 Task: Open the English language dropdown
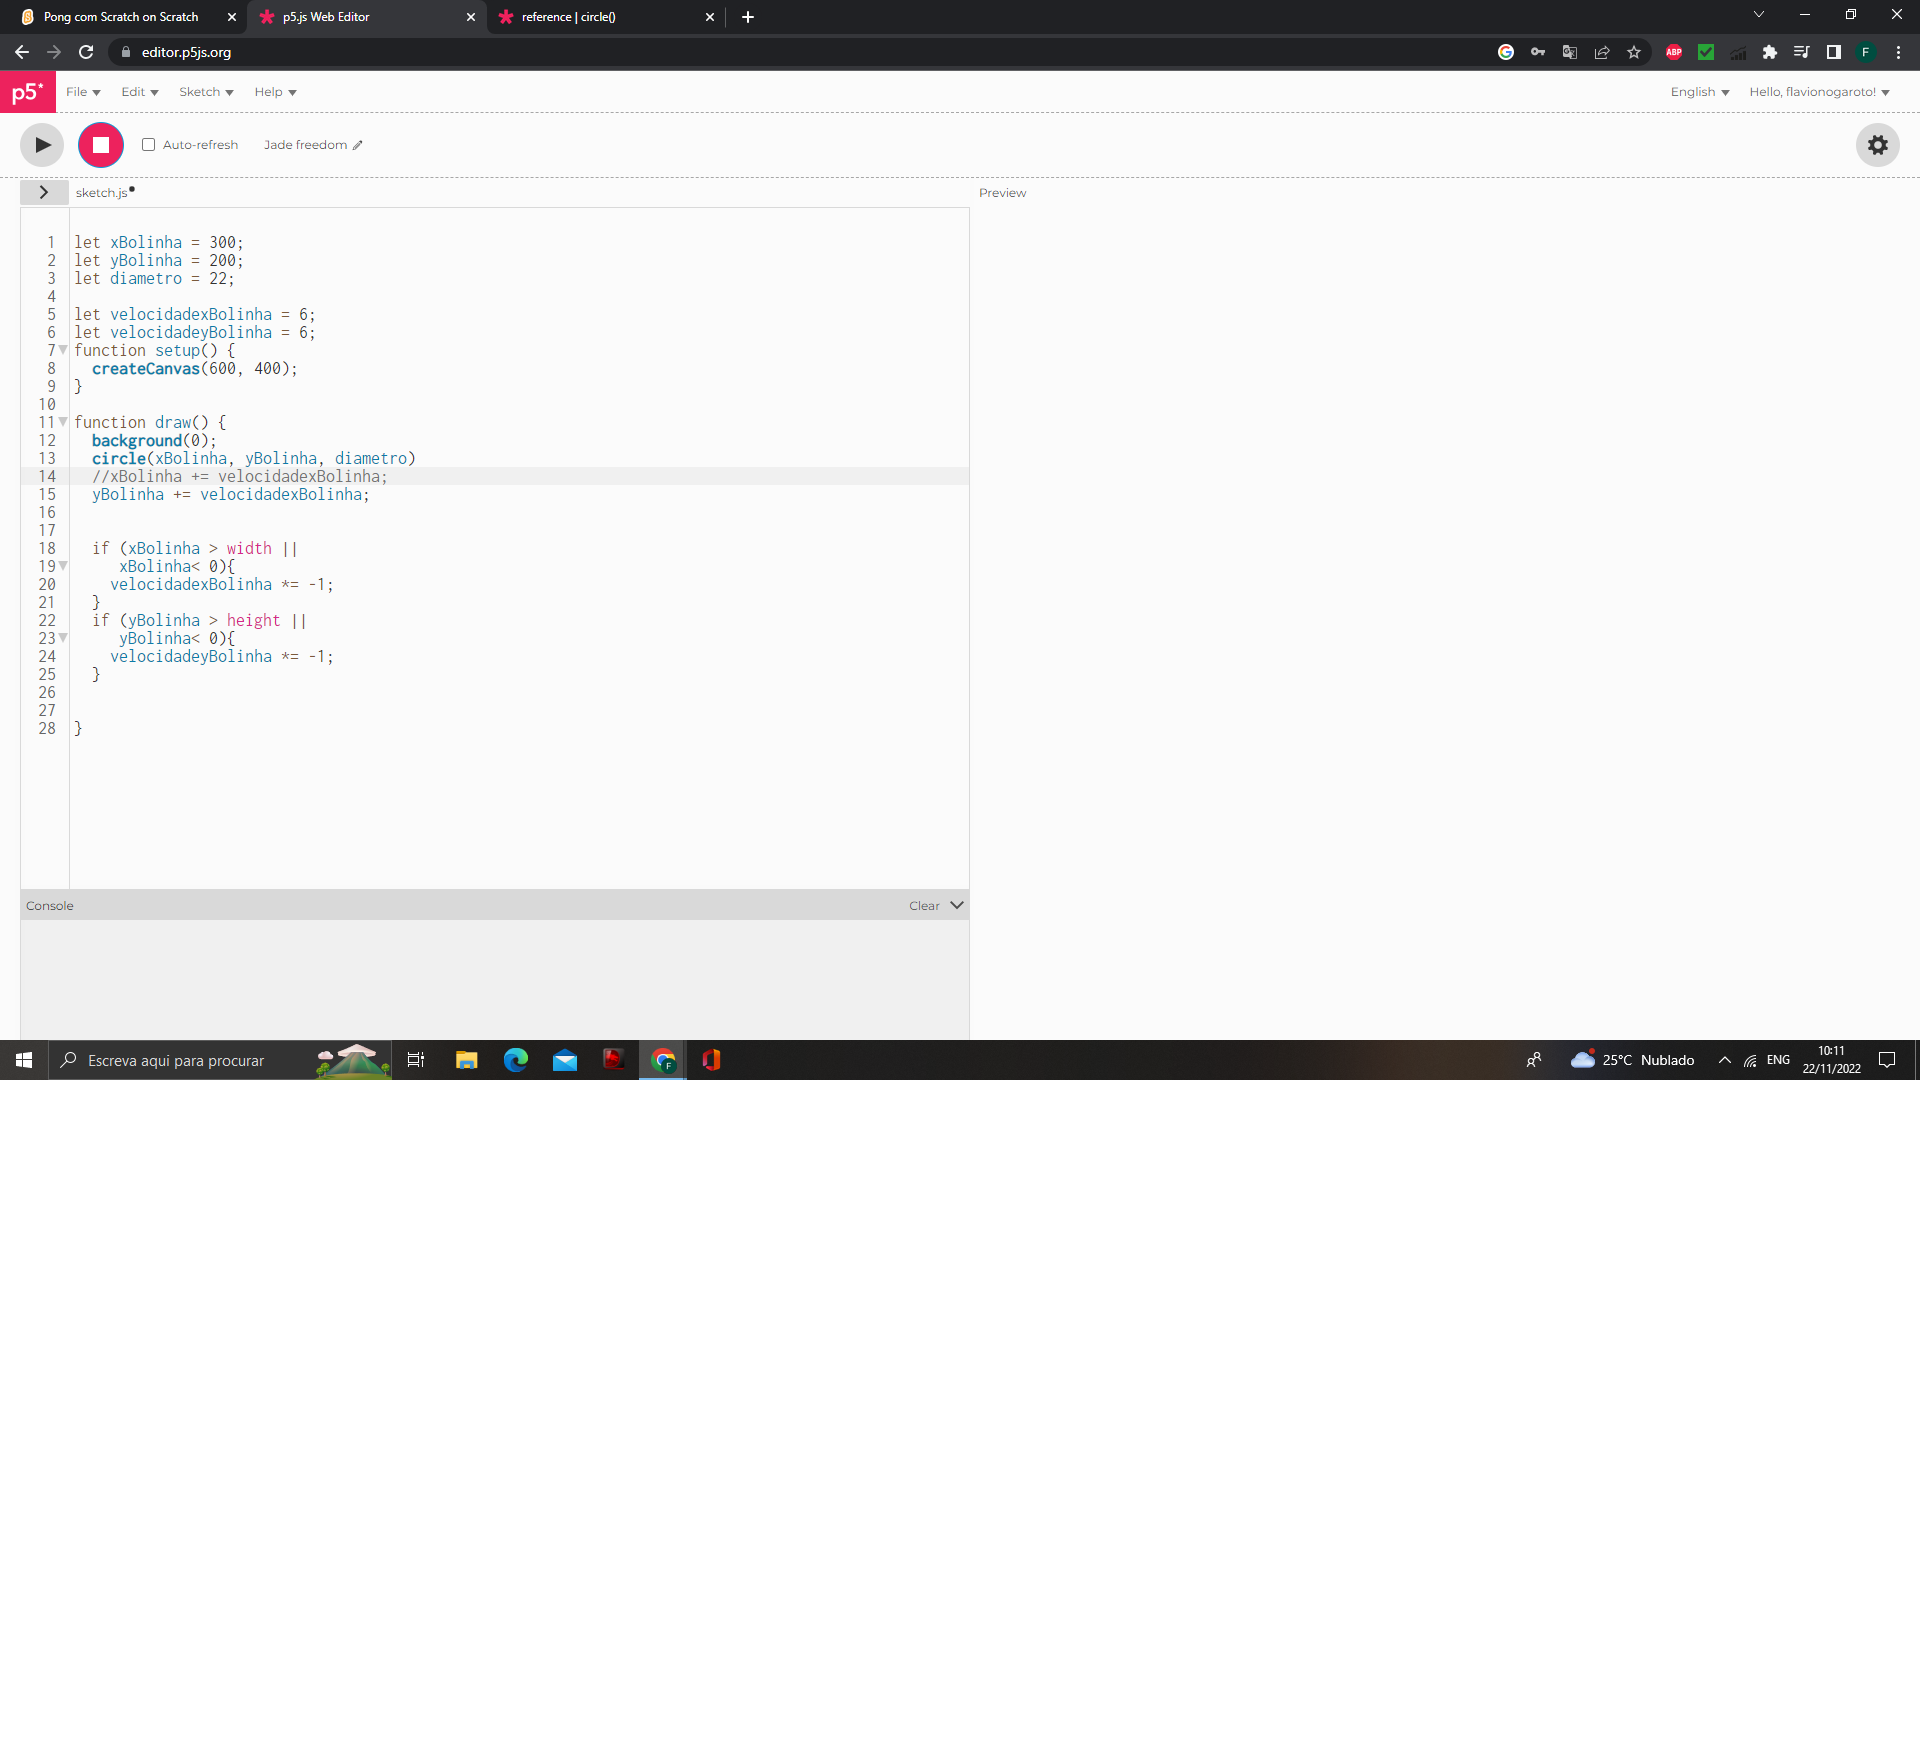coord(1700,92)
